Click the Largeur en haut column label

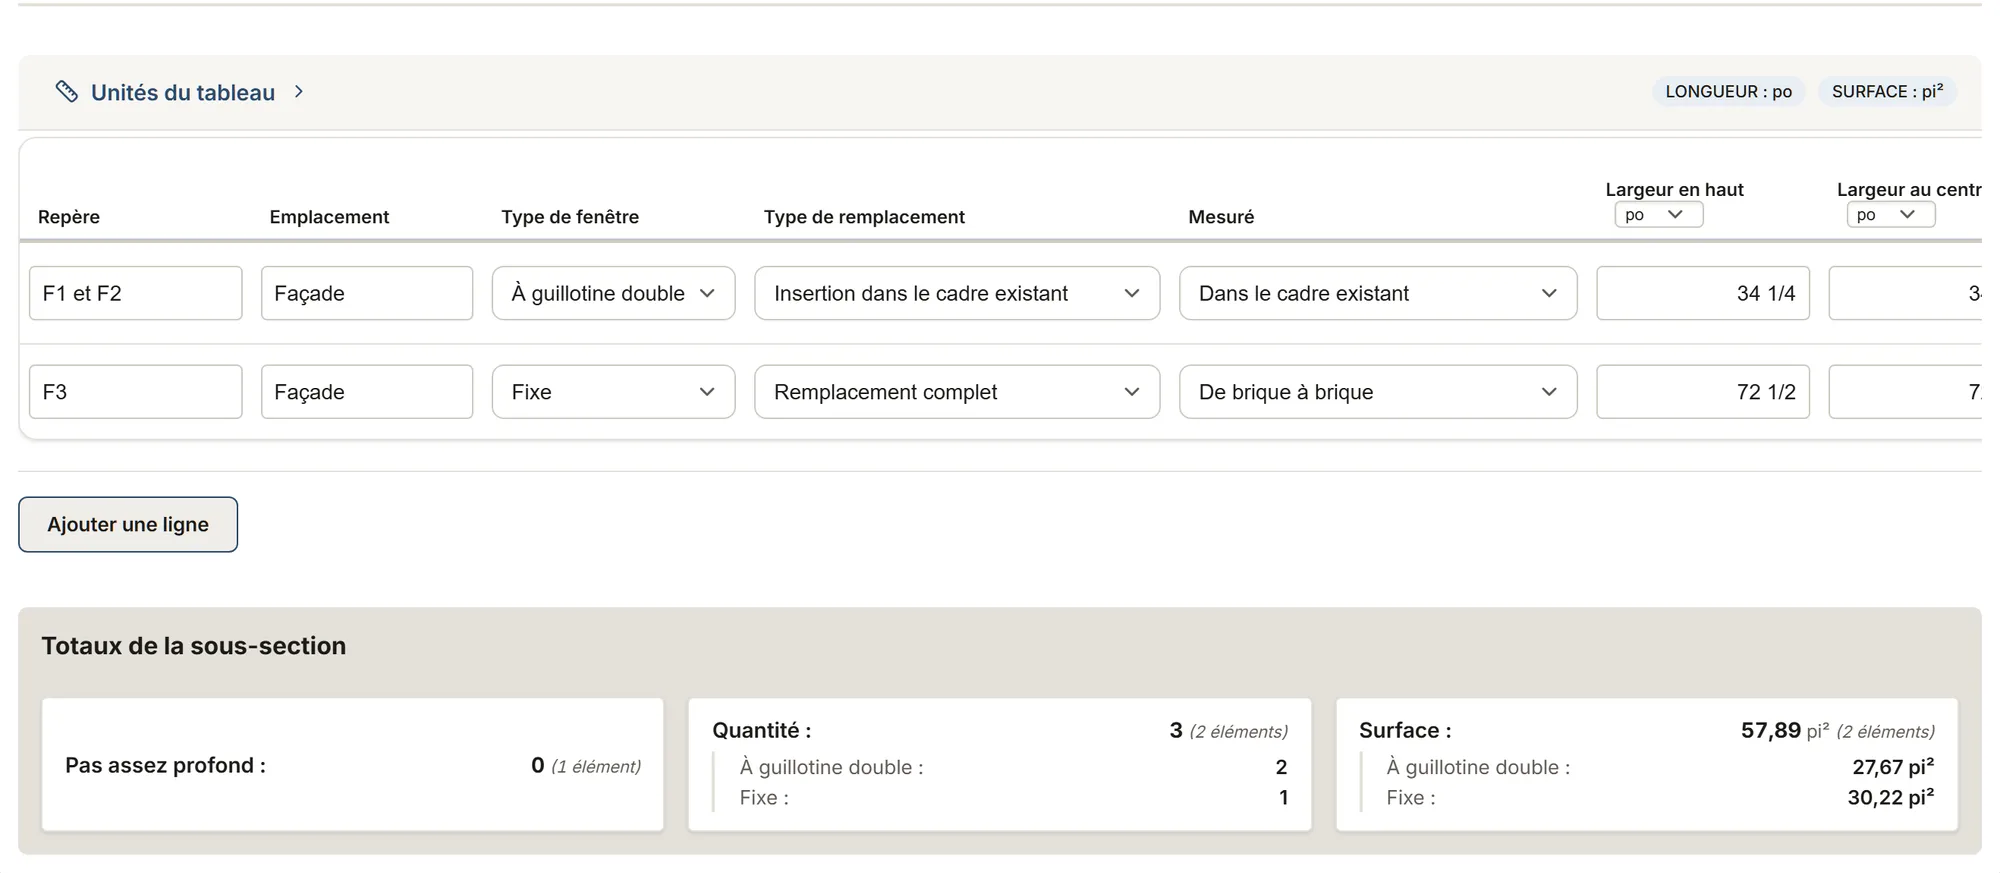tap(1674, 189)
